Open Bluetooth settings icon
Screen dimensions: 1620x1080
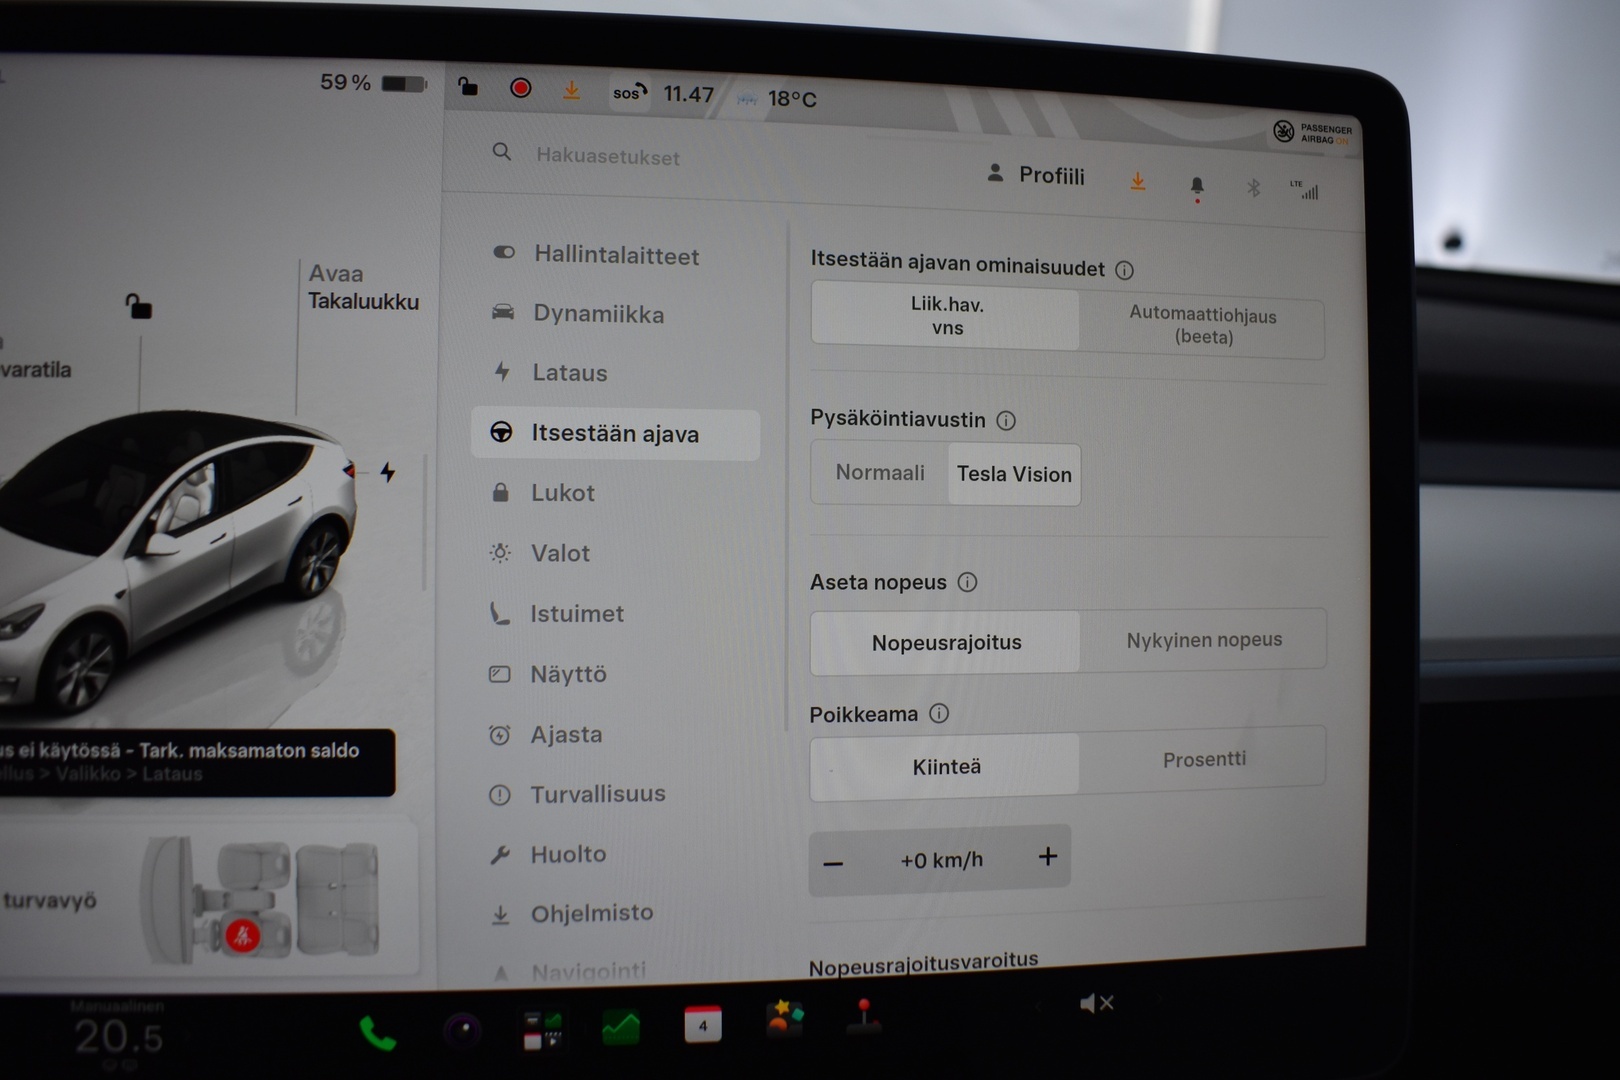1253,188
